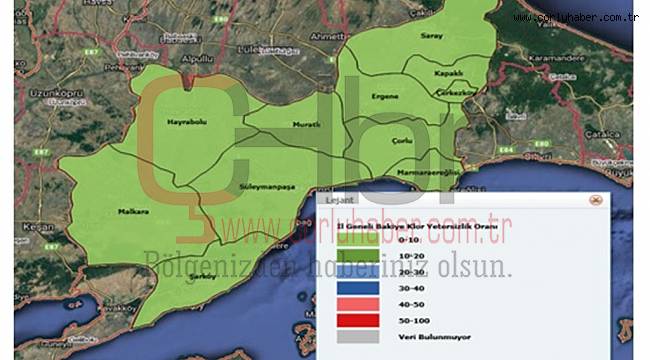Viewport: 650px width, 360px height.
Task: Click the Lejant panel title
Action: (x=340, y=200)
